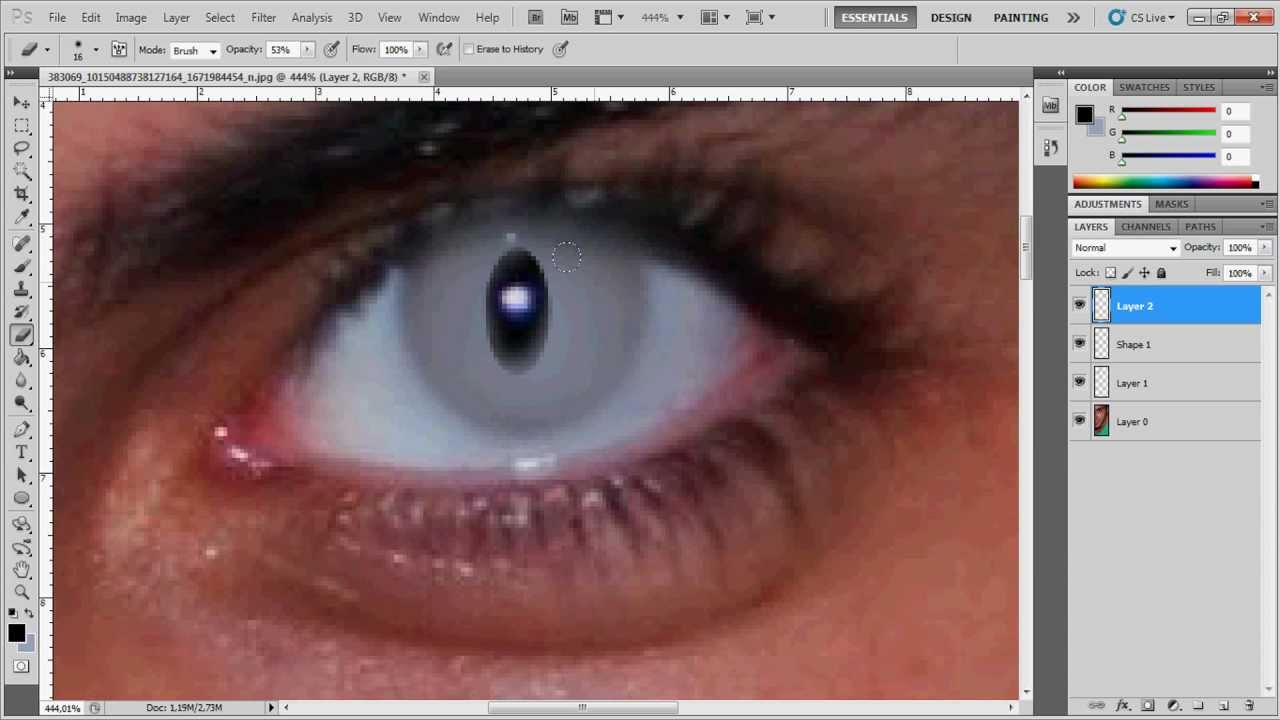Image resolution: width=1280 pixels, height=720 pixels.
Task: Open the File menu
Action: [x=57, y=17]
